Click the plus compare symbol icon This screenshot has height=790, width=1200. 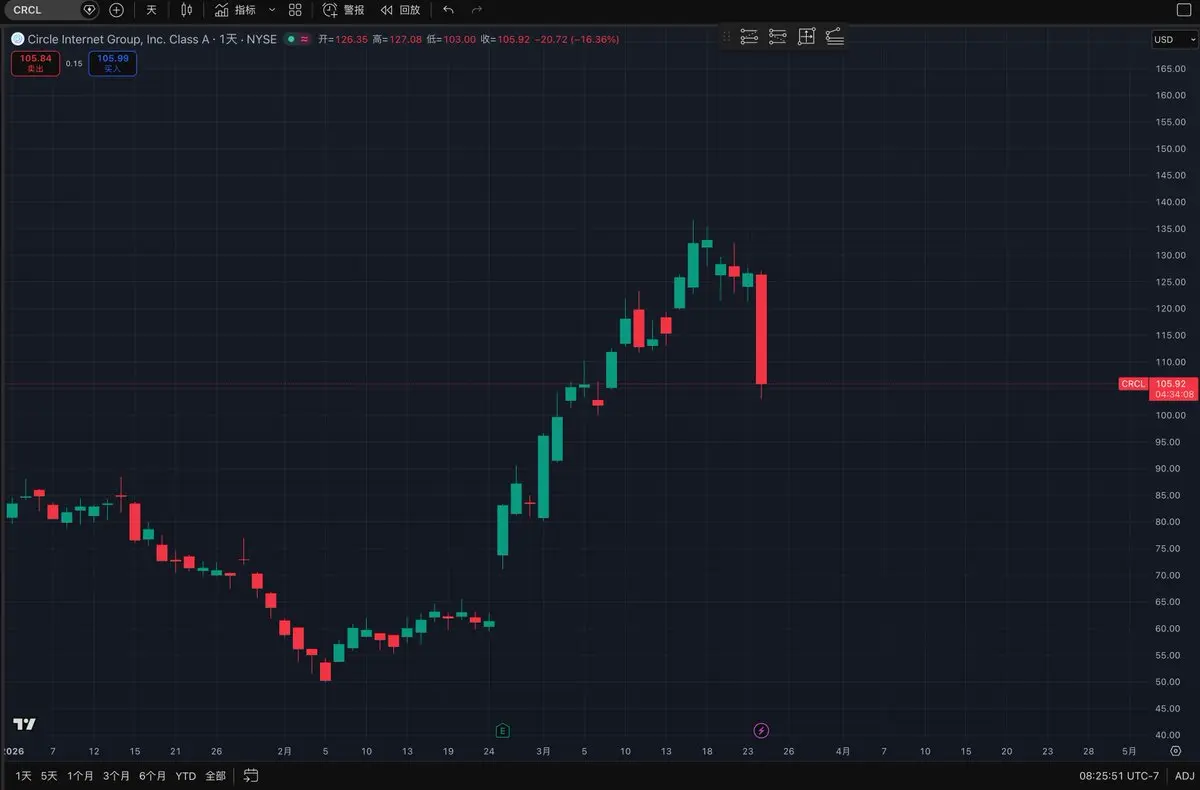[116, 10]
